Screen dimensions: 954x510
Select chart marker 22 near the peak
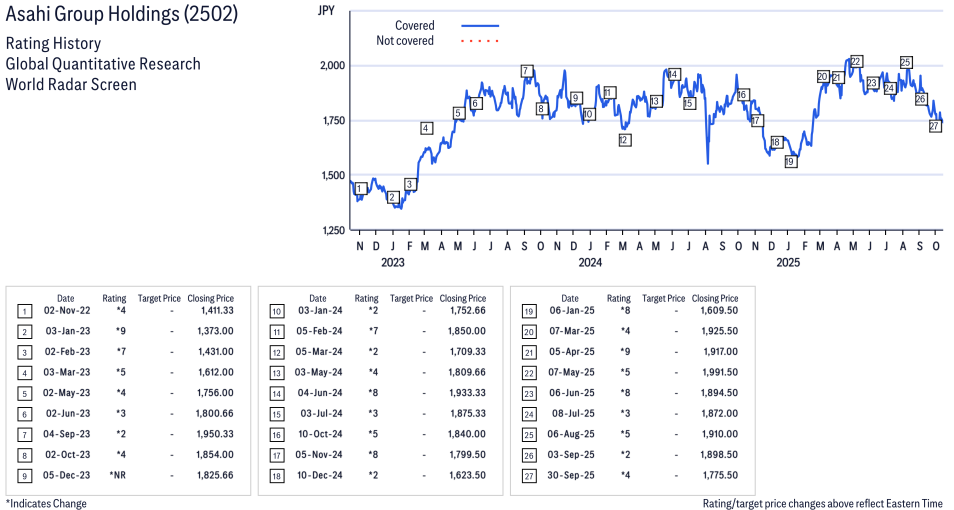pos(856,61)
